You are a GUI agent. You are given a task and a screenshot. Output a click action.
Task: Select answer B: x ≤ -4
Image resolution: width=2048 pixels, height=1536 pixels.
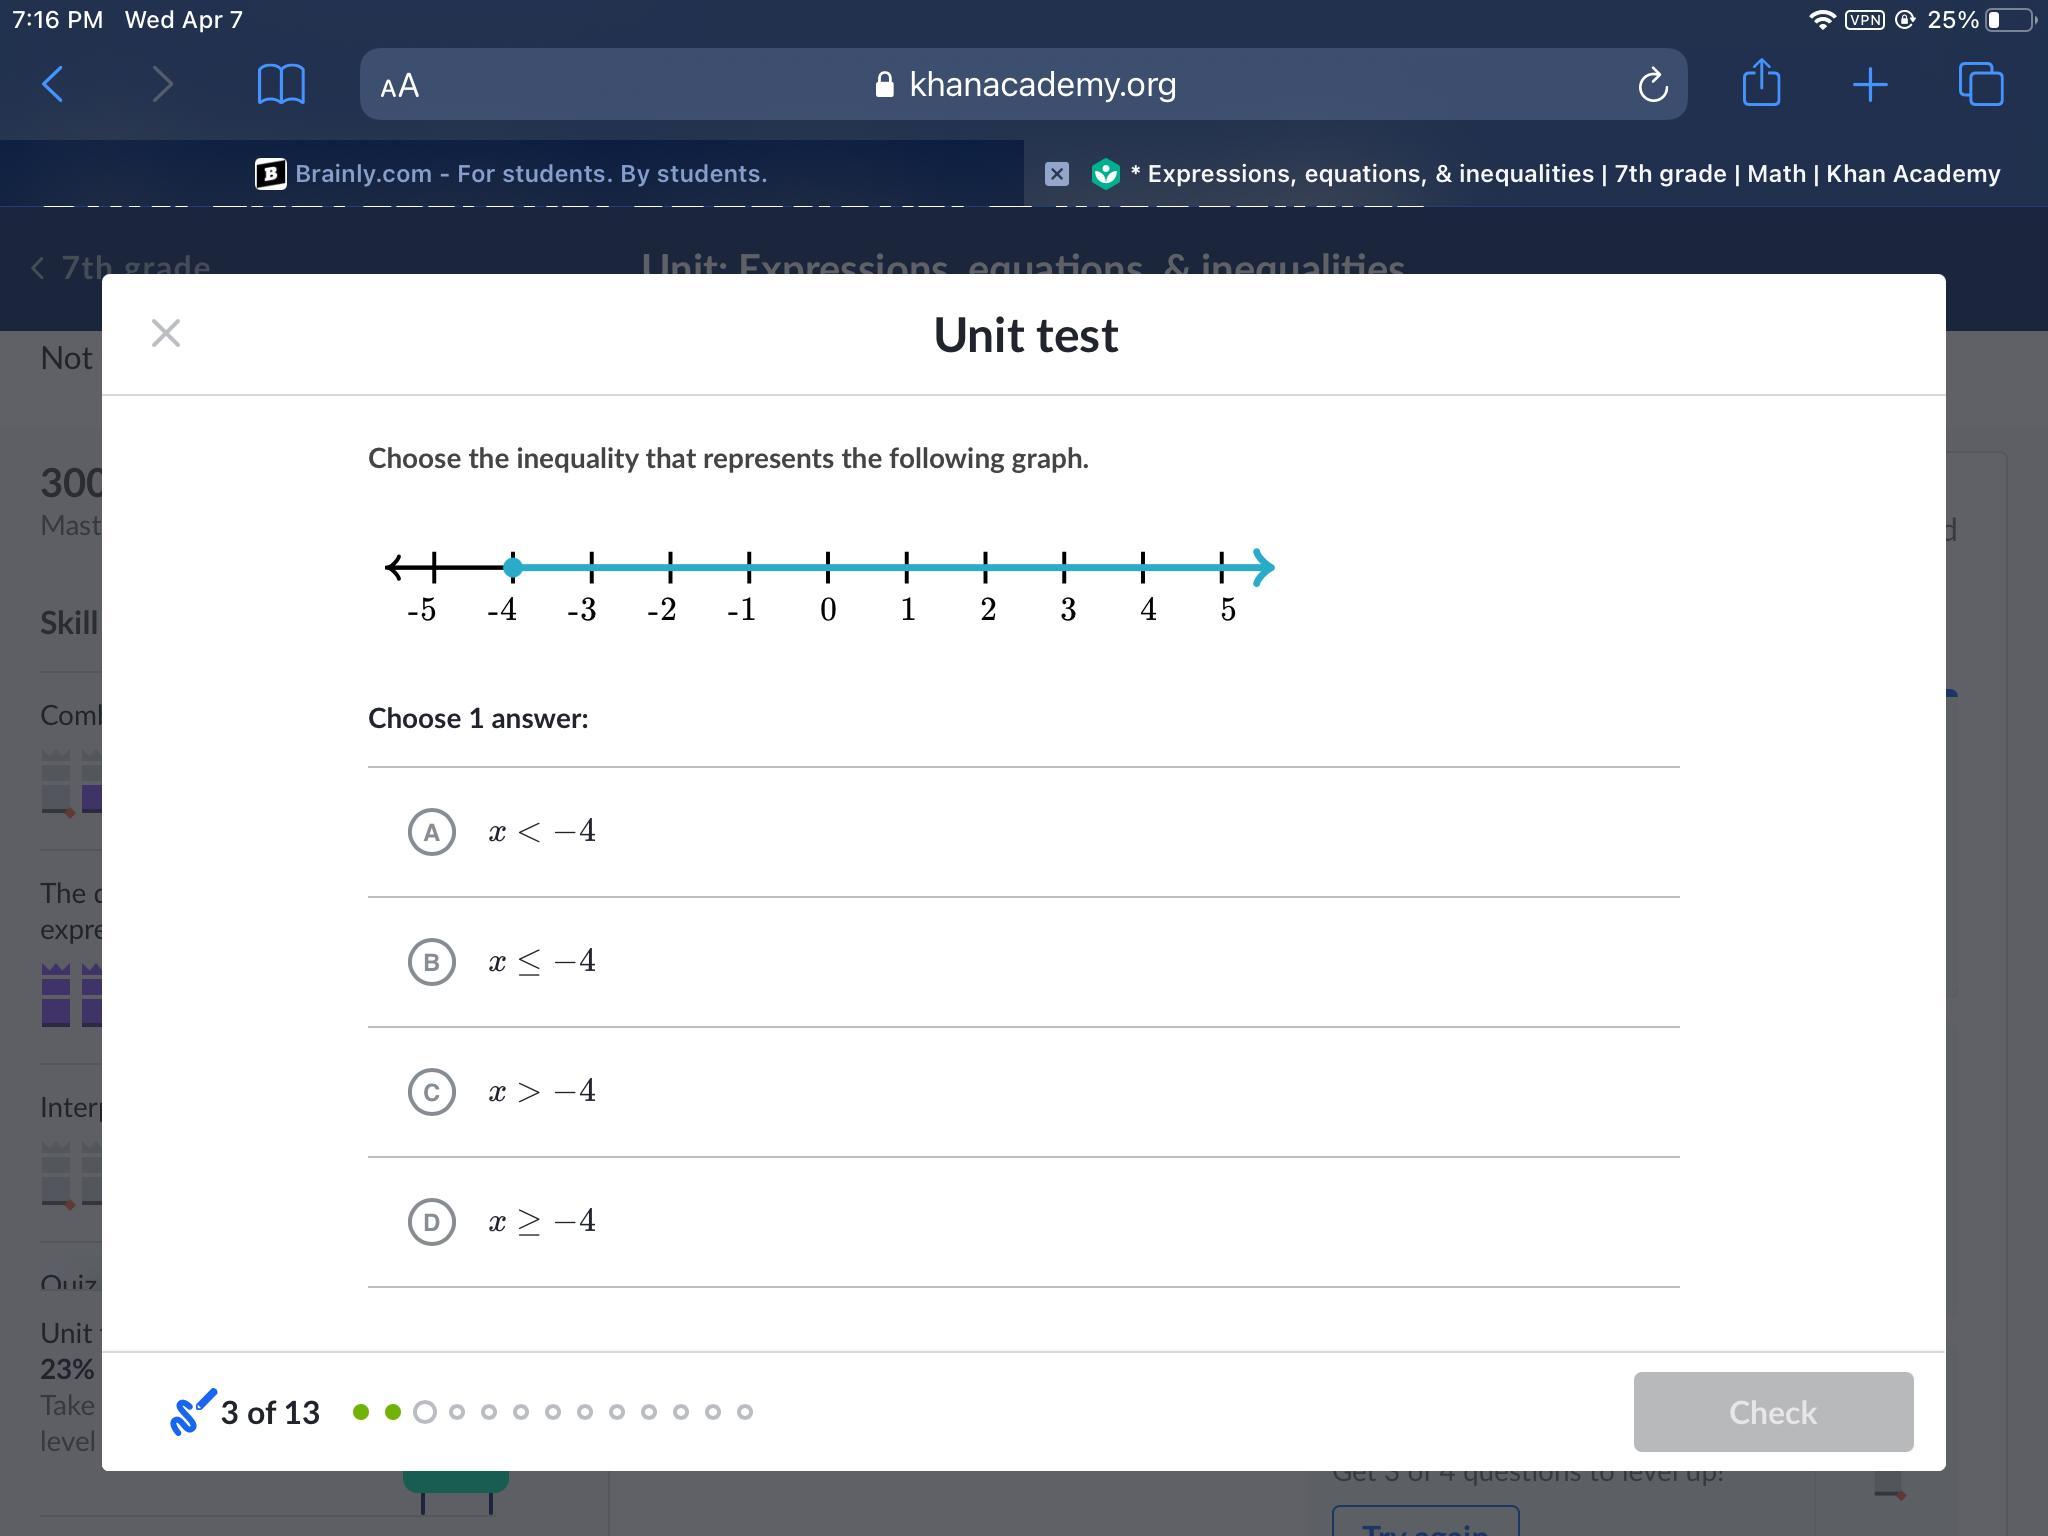432,962
